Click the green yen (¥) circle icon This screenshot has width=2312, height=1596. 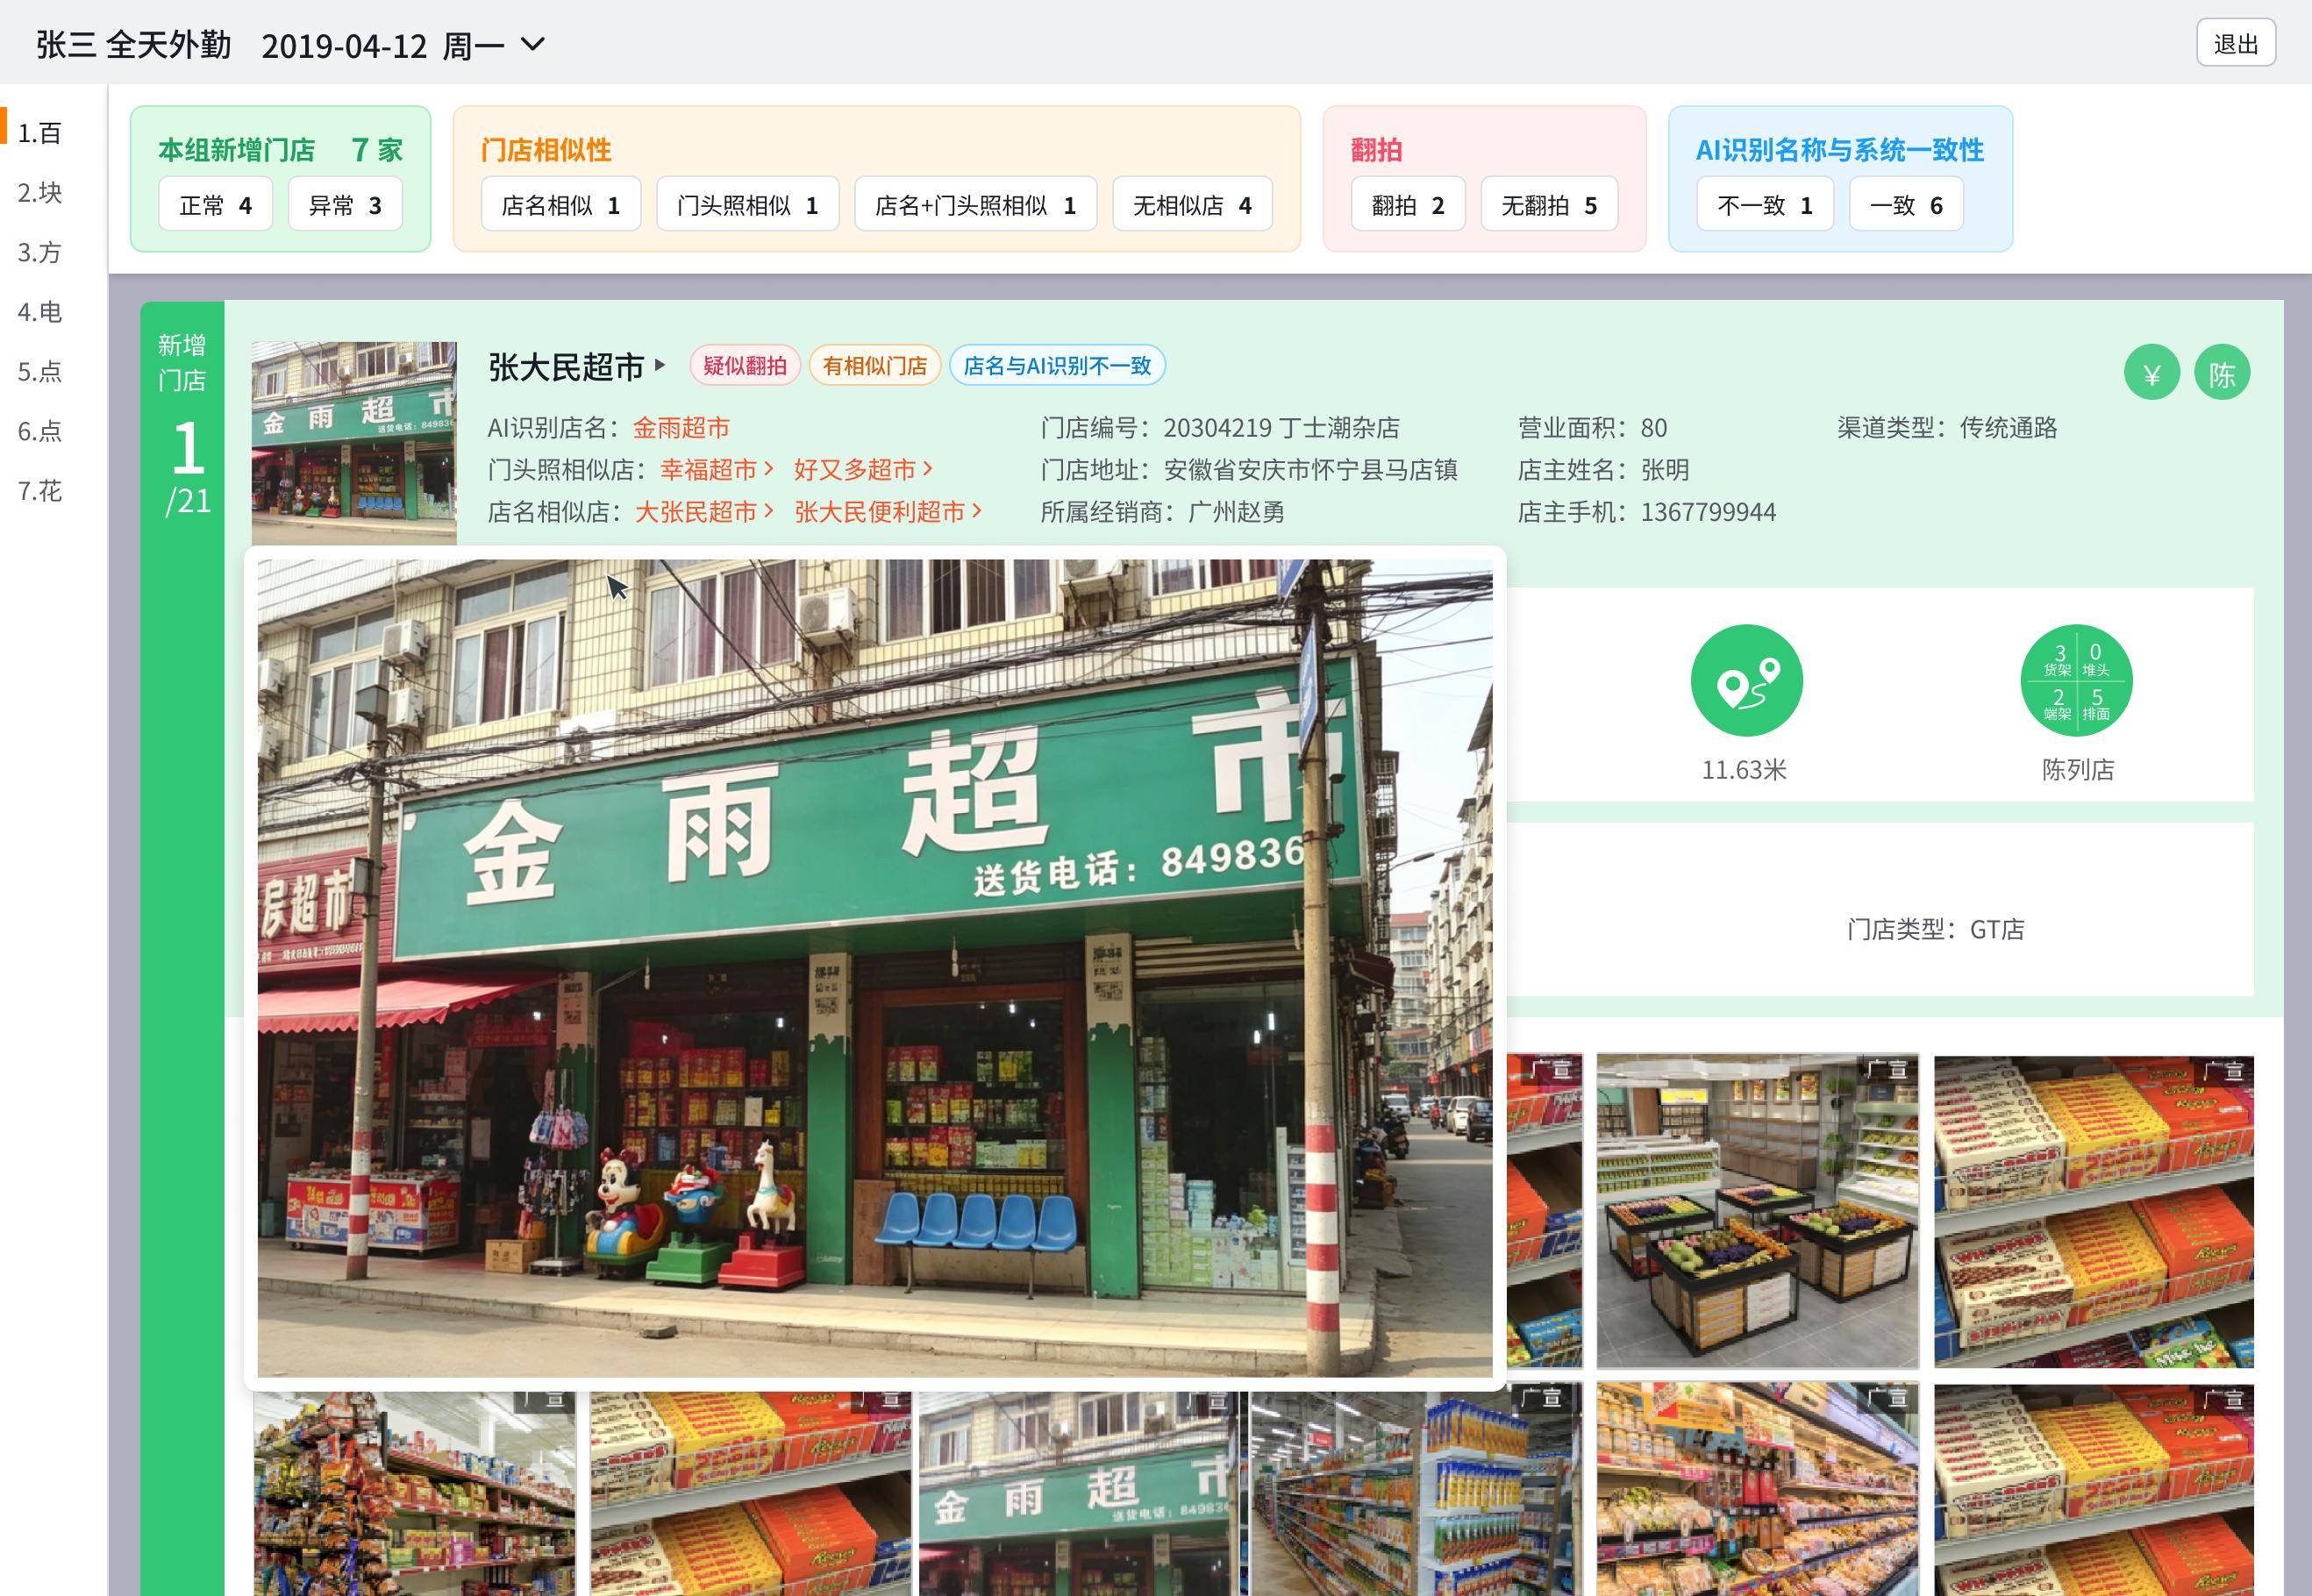pos(2151,373)
